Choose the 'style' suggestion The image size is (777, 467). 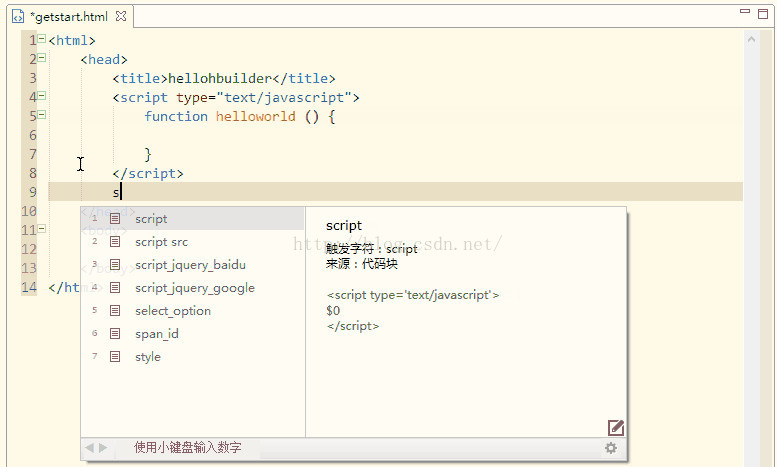(x=192, y=356)
